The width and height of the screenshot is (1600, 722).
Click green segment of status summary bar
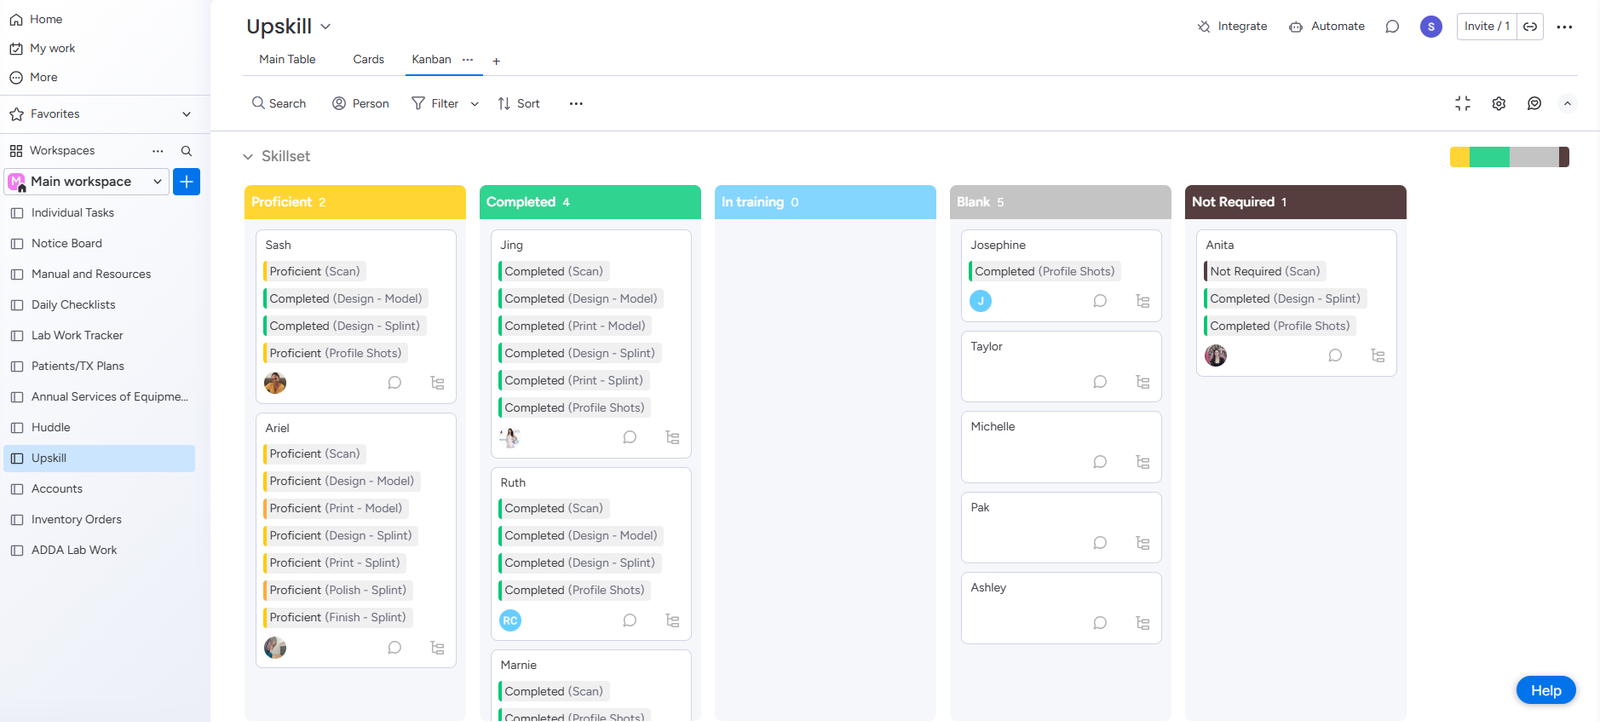click(1489, 157)
